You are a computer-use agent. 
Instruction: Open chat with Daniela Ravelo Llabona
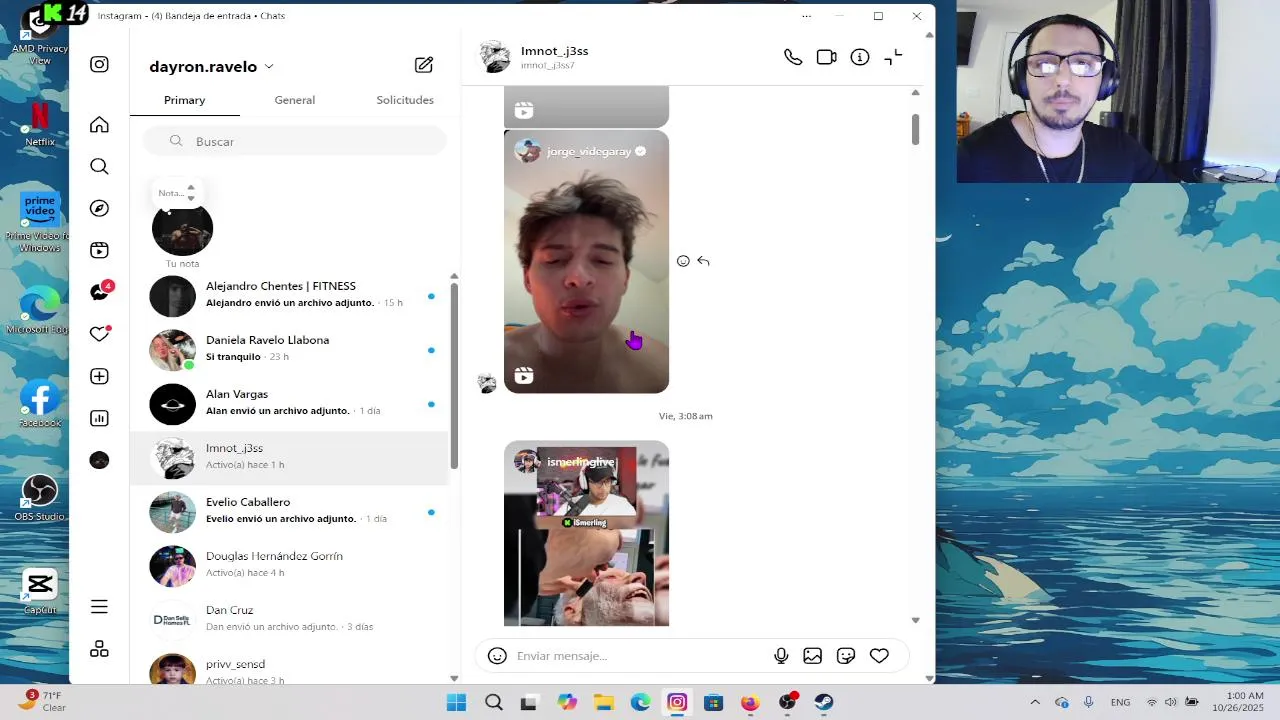click(x=290, y=349)
